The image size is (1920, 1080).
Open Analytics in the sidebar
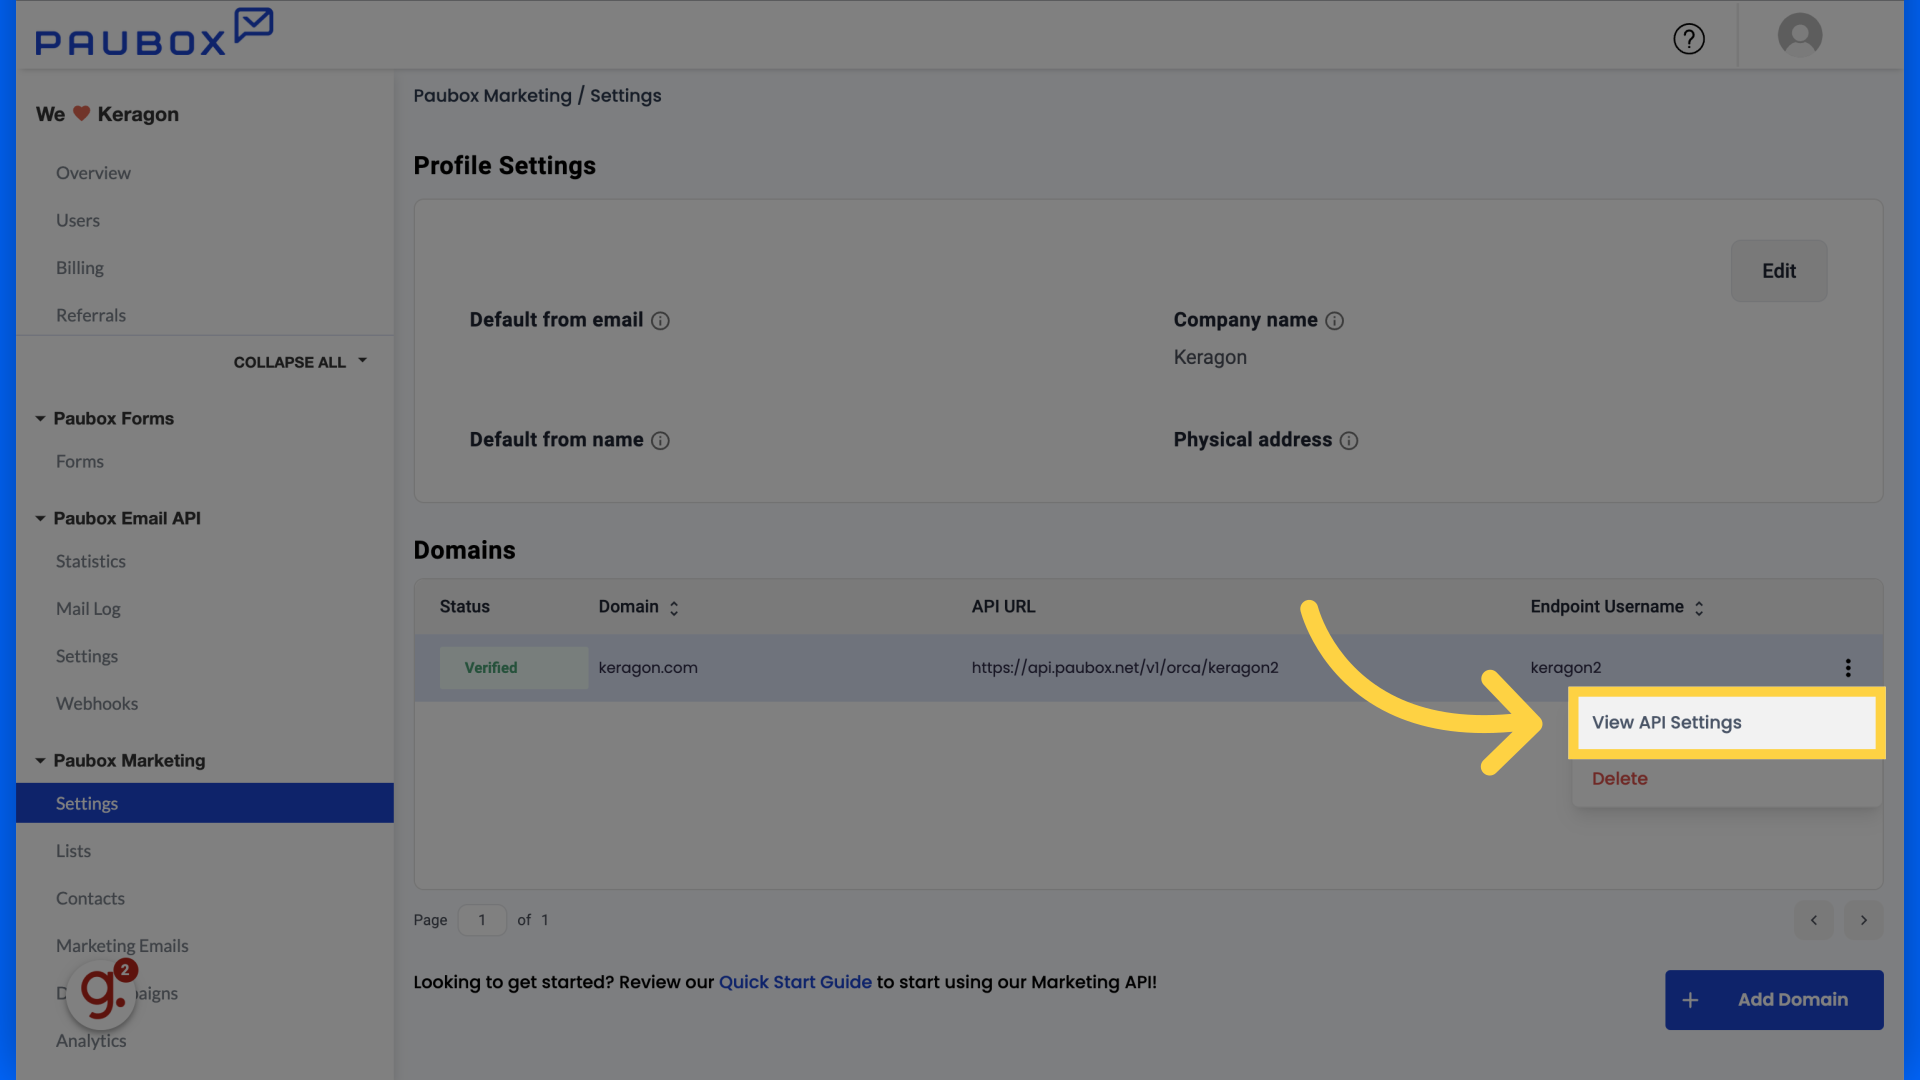pyautogui.click(x=91, y=1041)
